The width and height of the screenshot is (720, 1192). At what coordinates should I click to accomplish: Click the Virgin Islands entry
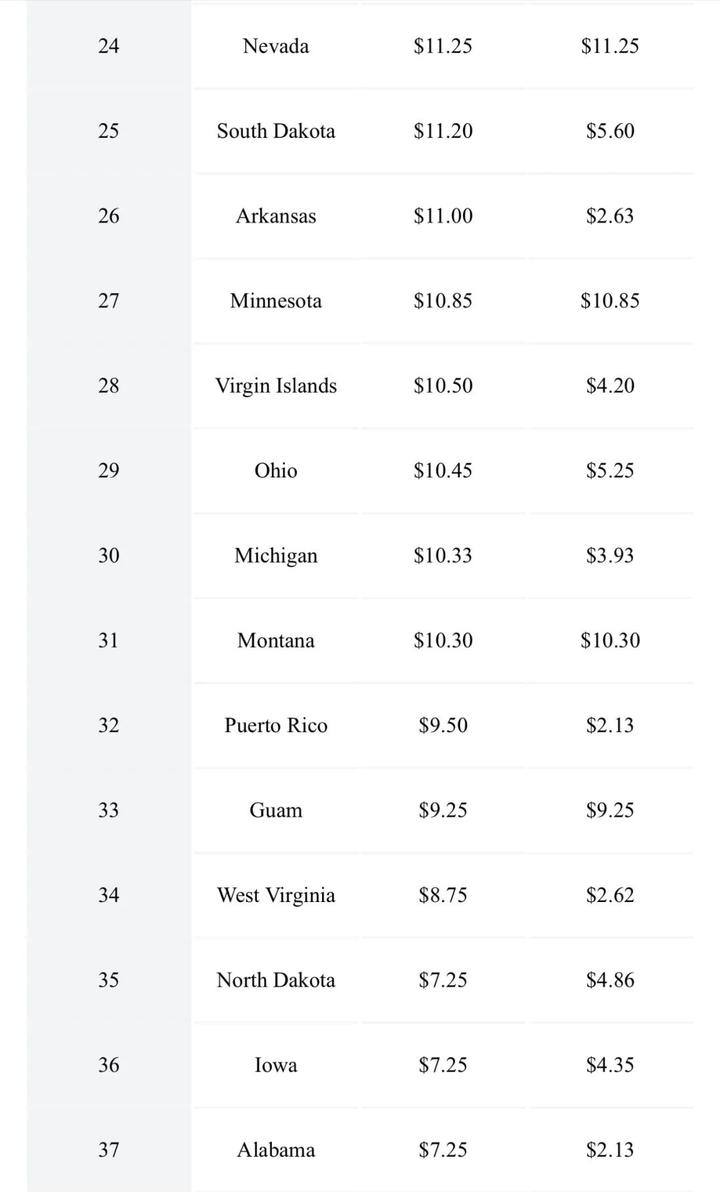click(x=275, y=386)
